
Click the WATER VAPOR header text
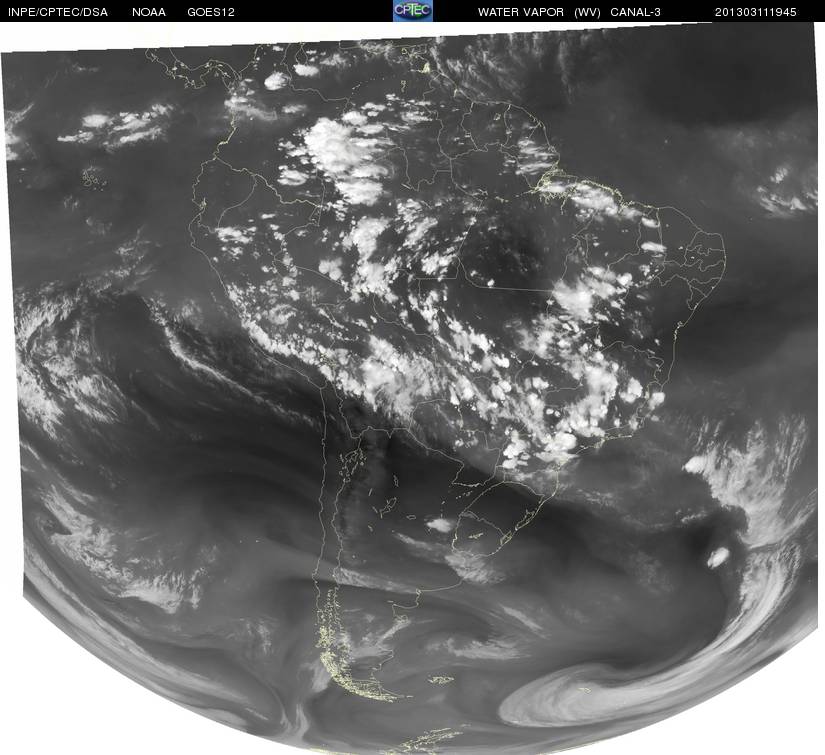pyautogui.click(x=521, y=12)
